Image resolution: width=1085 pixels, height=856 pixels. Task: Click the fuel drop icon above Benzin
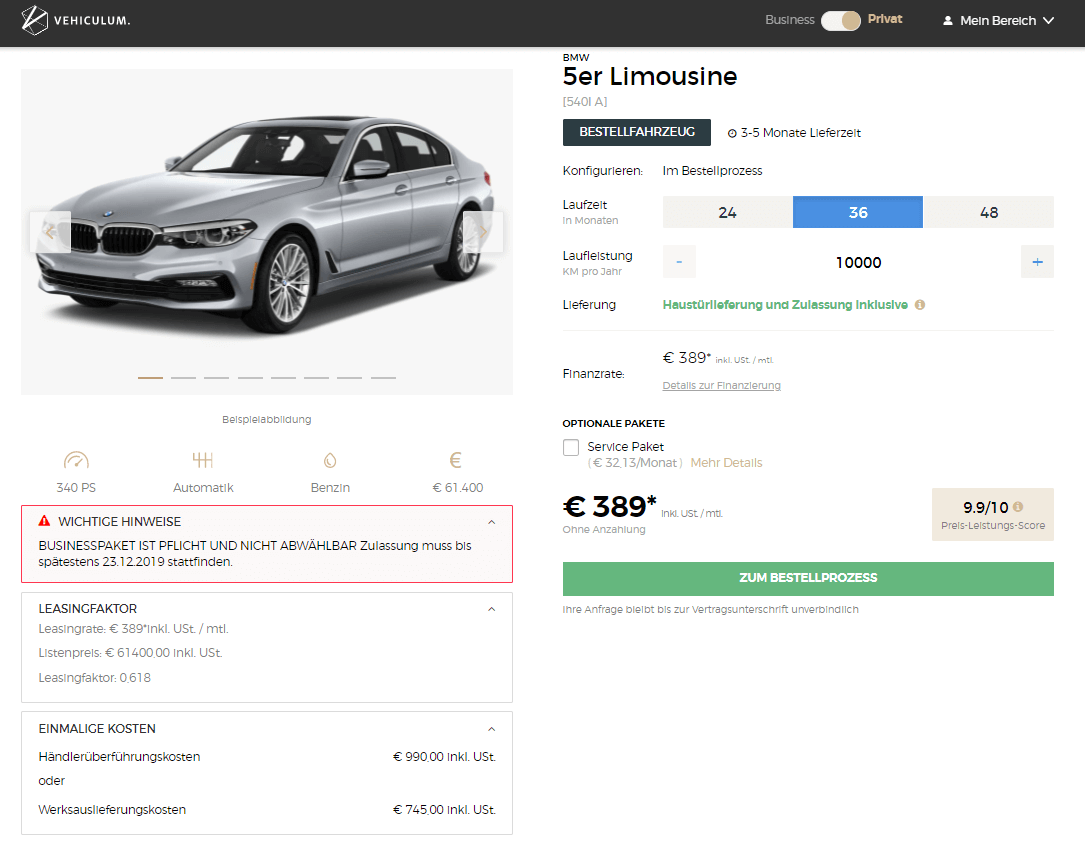330,460
